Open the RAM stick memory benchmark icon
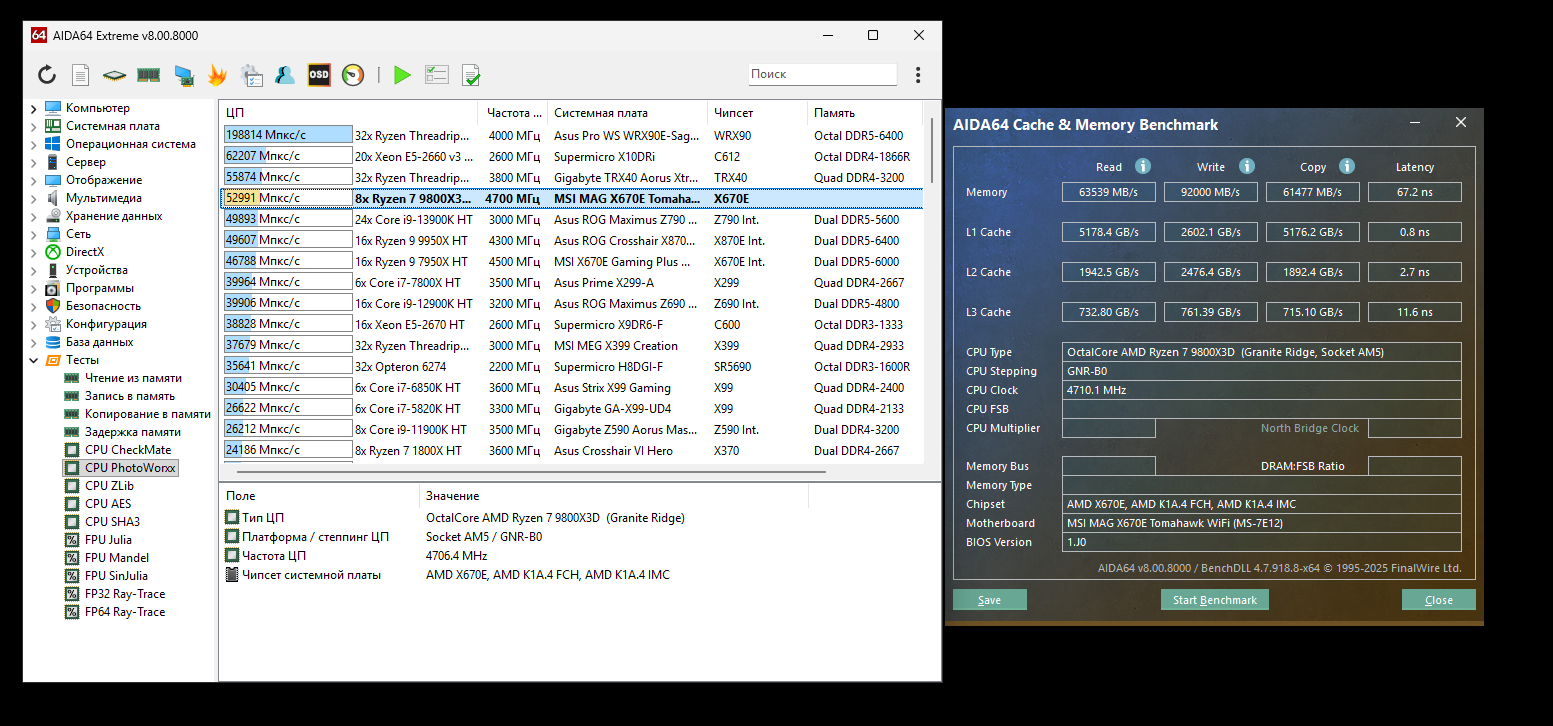 pos(149,75)
